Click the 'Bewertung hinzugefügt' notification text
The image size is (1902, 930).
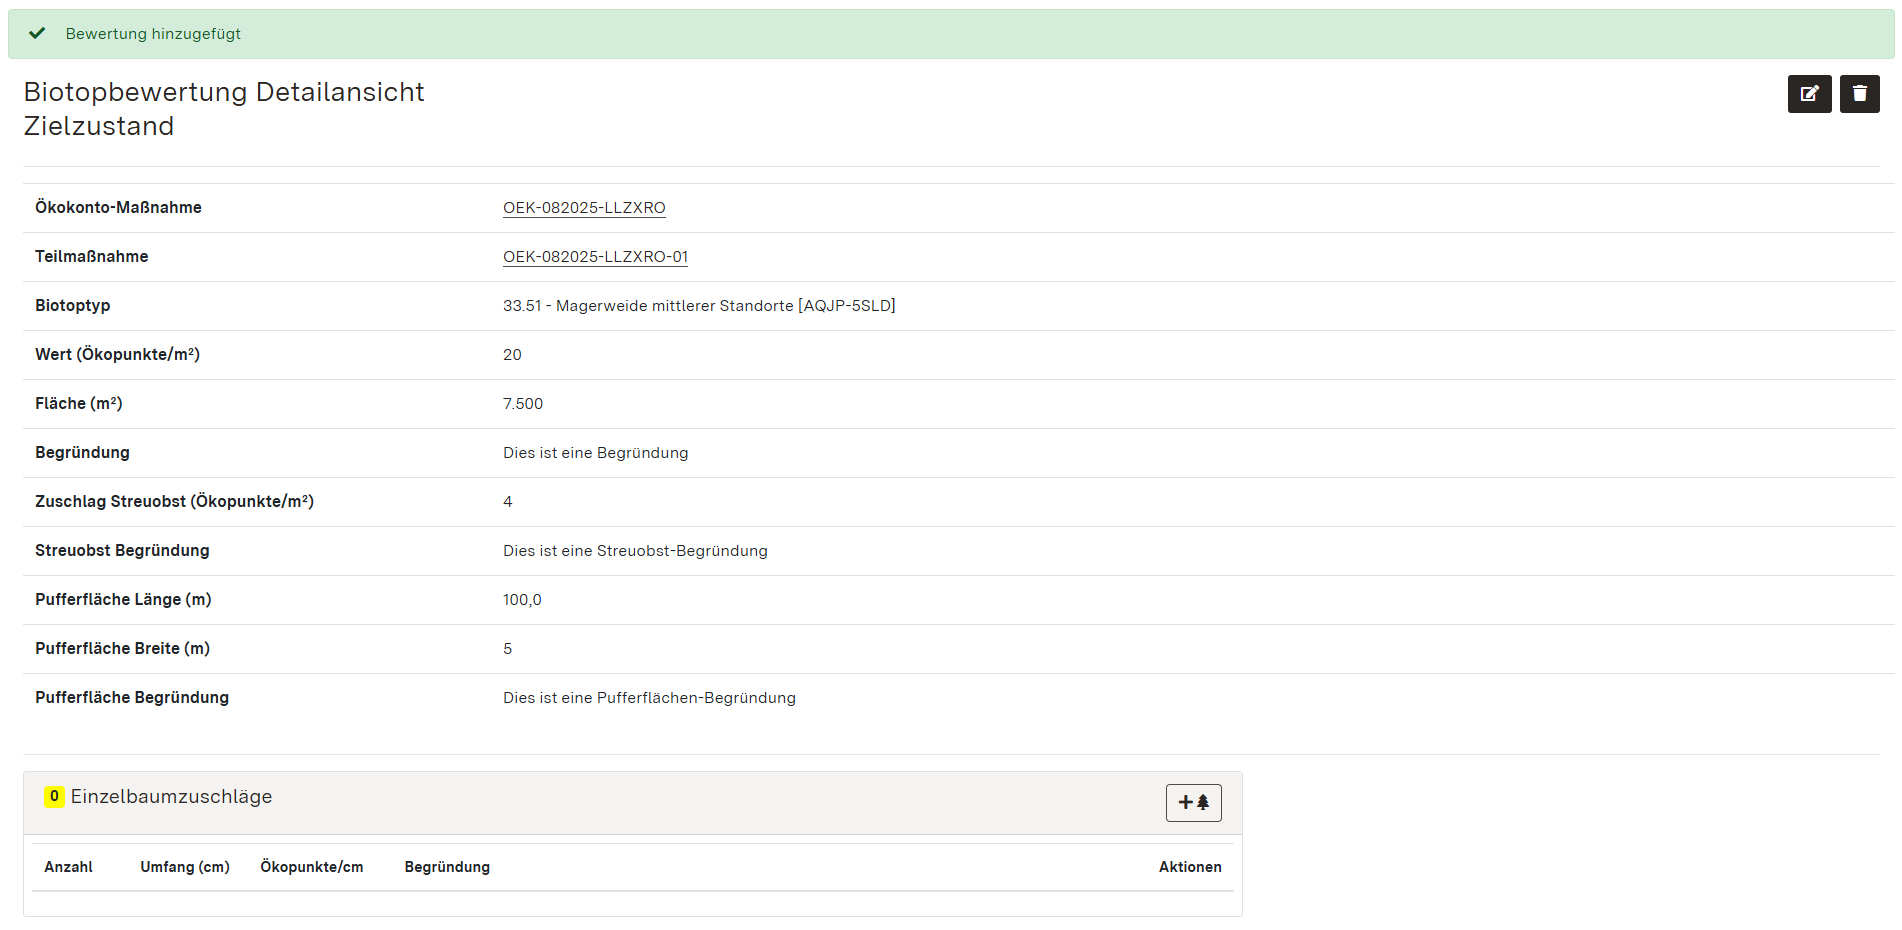(x=153, y=34)
